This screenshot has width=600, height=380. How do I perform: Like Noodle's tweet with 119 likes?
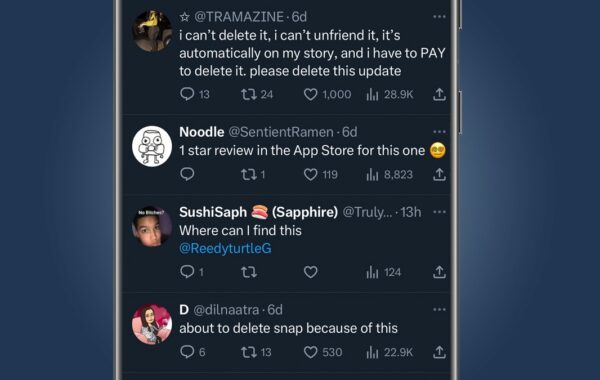point(310,175)
